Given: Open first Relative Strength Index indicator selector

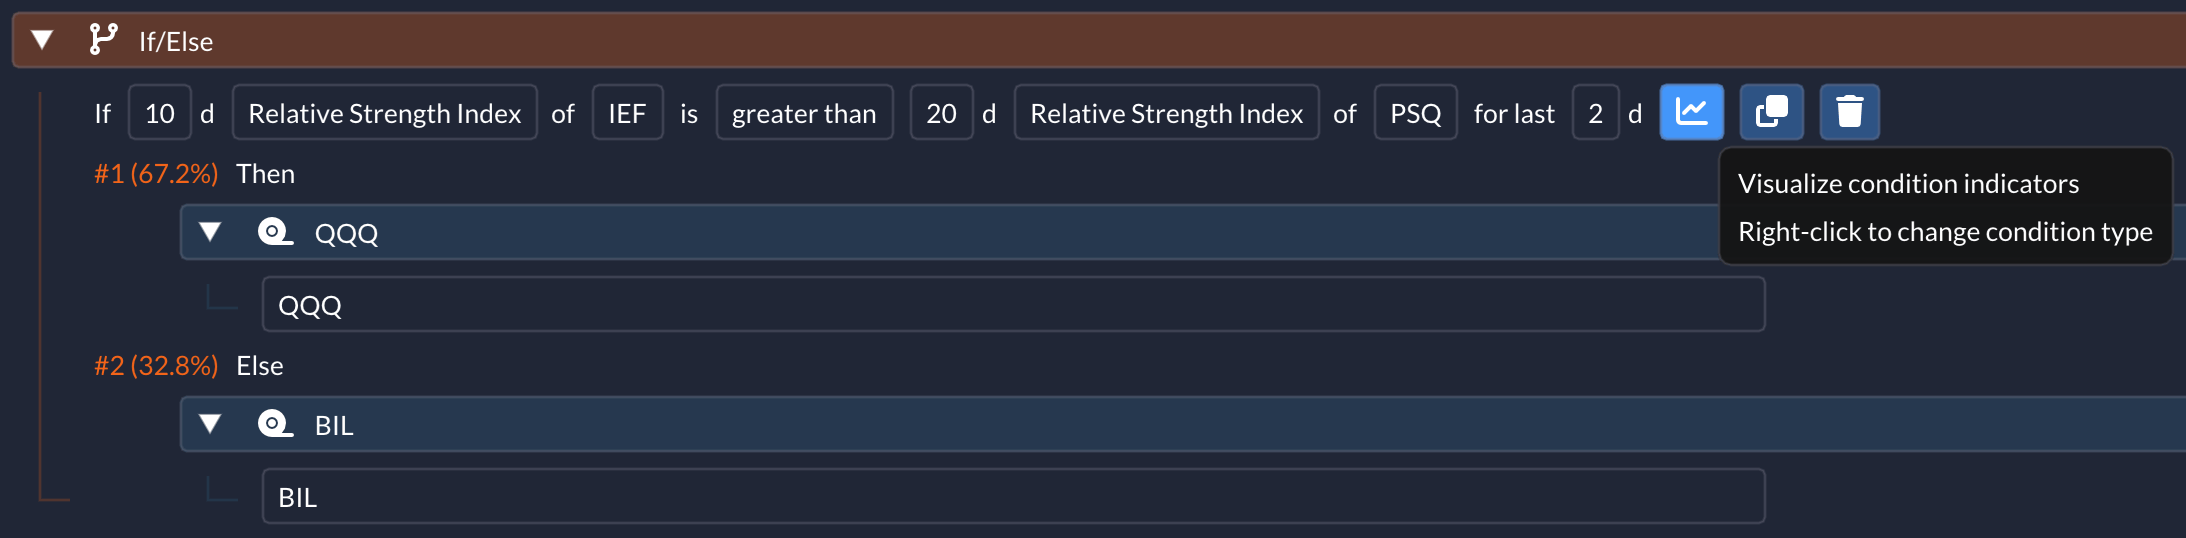Looking at the screenshot, I should [x=384, y=113].
